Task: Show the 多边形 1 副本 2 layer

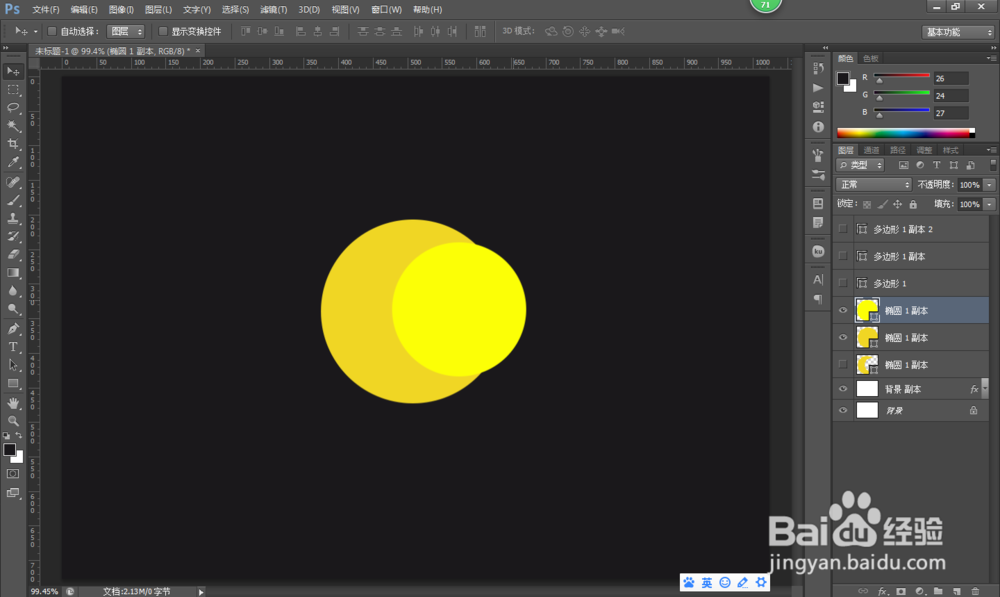Action: pos(843,229)
